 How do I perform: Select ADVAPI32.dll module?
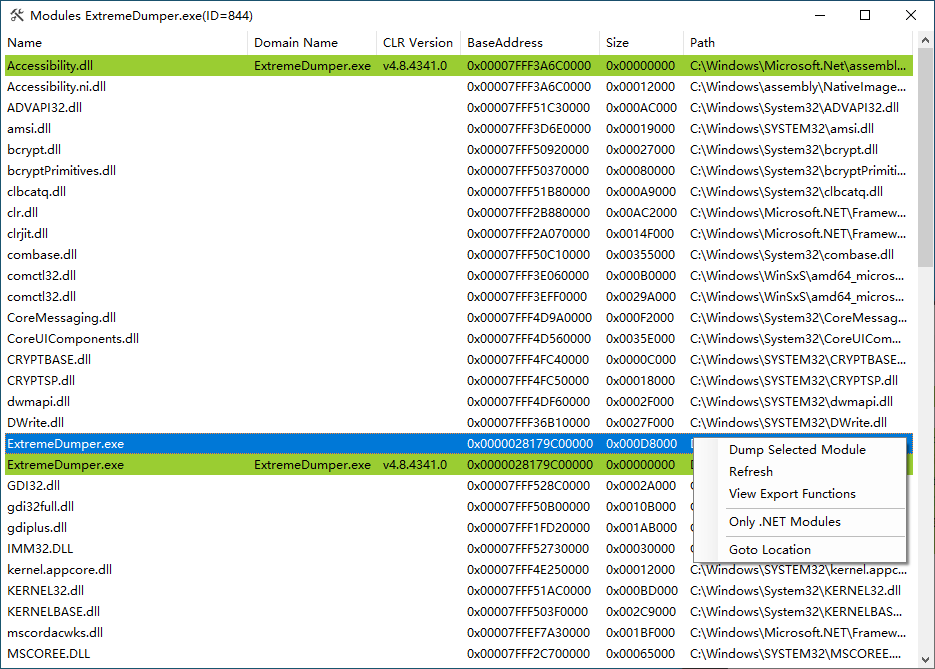pos(459,107)
